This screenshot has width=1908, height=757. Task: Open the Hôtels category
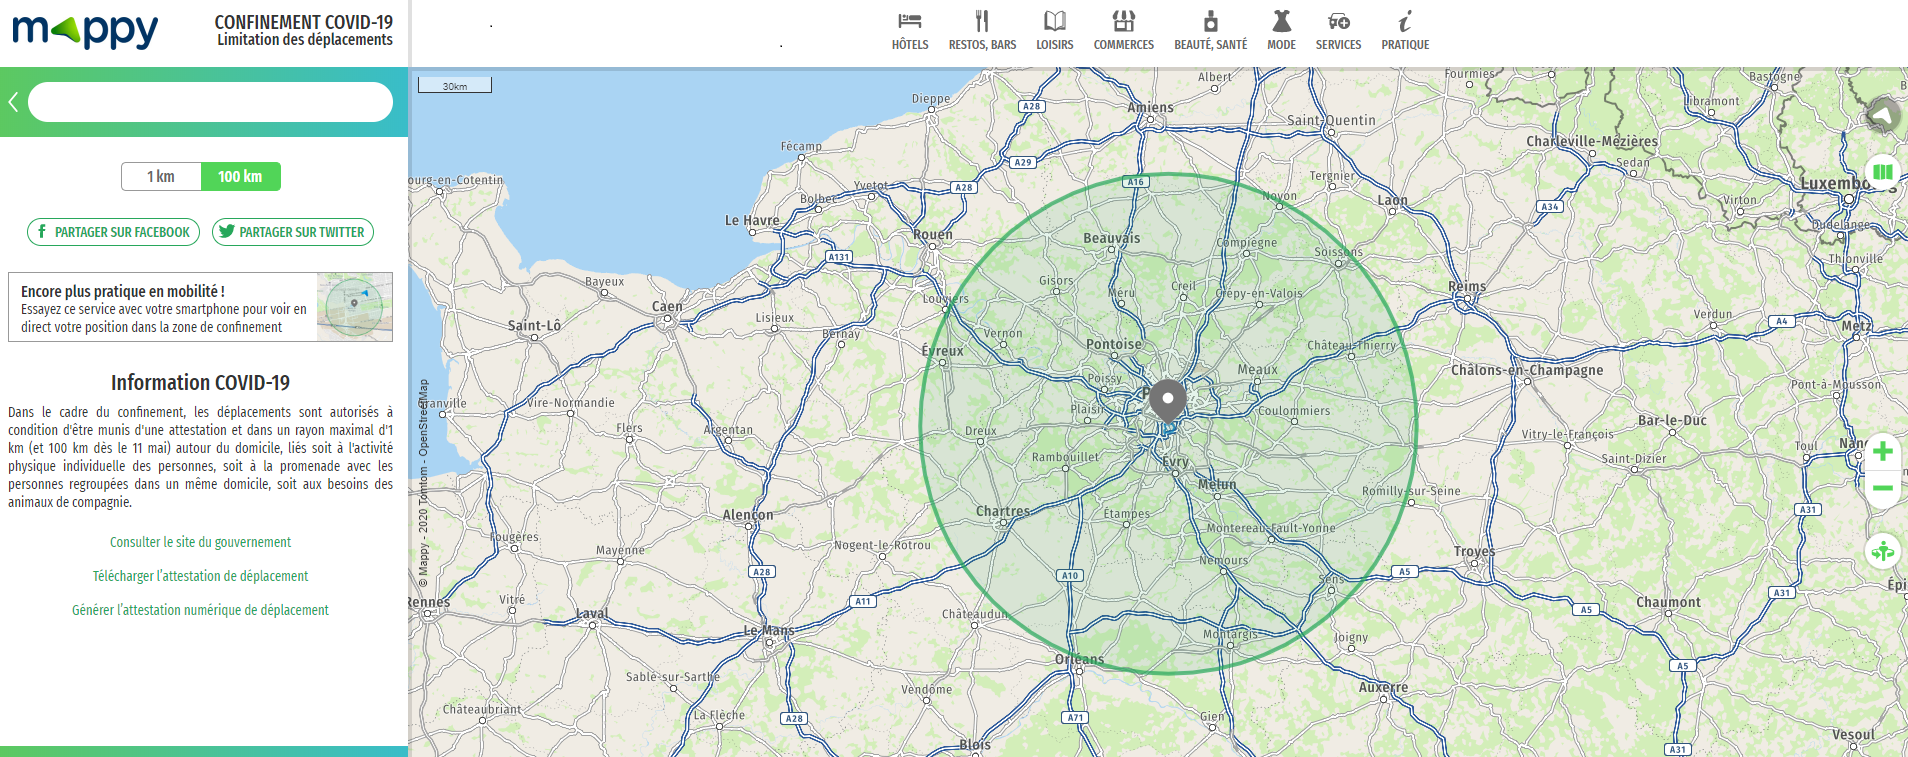tap(909, 30)
